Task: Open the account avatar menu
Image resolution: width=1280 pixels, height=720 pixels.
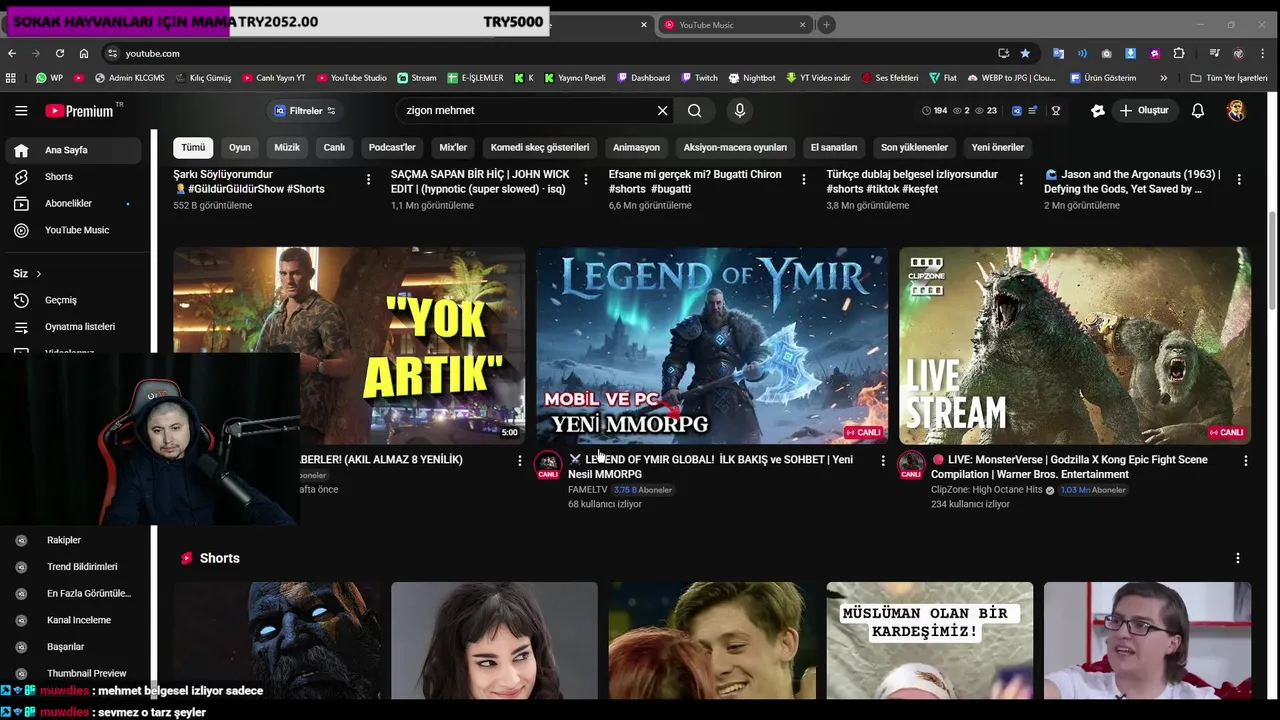Action: [x=1236, y=111]
